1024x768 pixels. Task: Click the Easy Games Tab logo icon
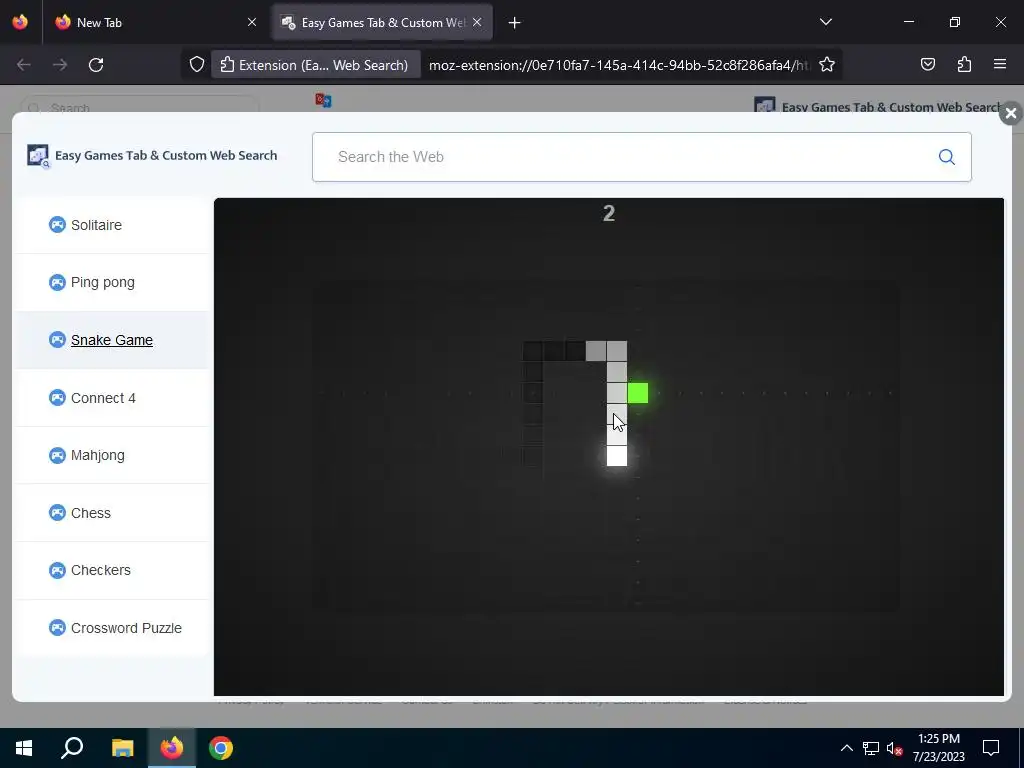click(x=38, y=155)
